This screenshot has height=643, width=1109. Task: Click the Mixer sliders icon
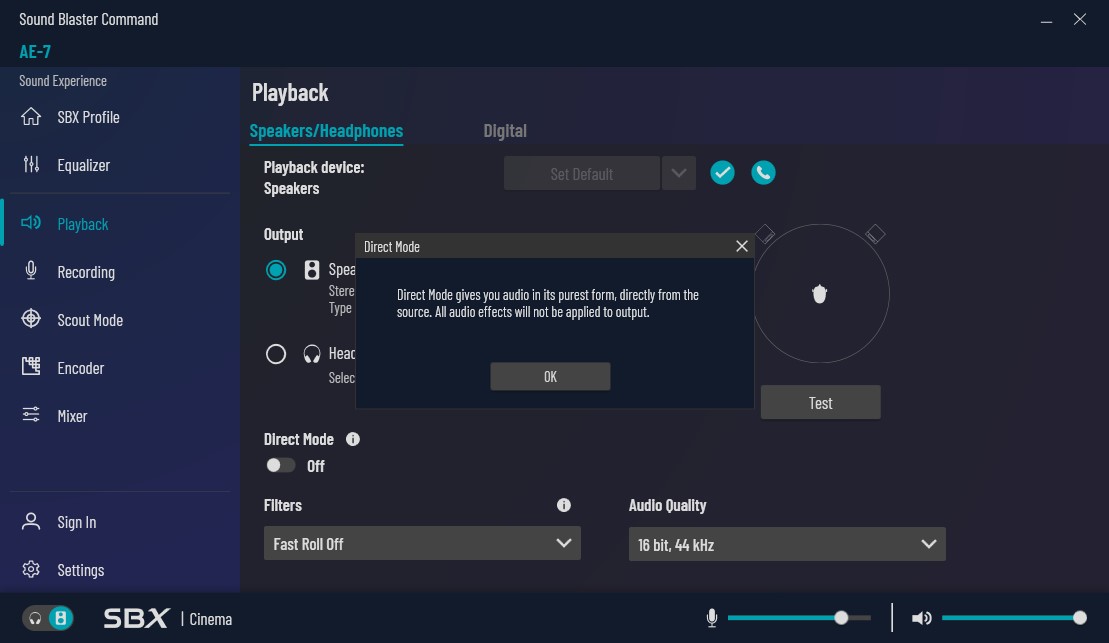(x=31, y=415)
